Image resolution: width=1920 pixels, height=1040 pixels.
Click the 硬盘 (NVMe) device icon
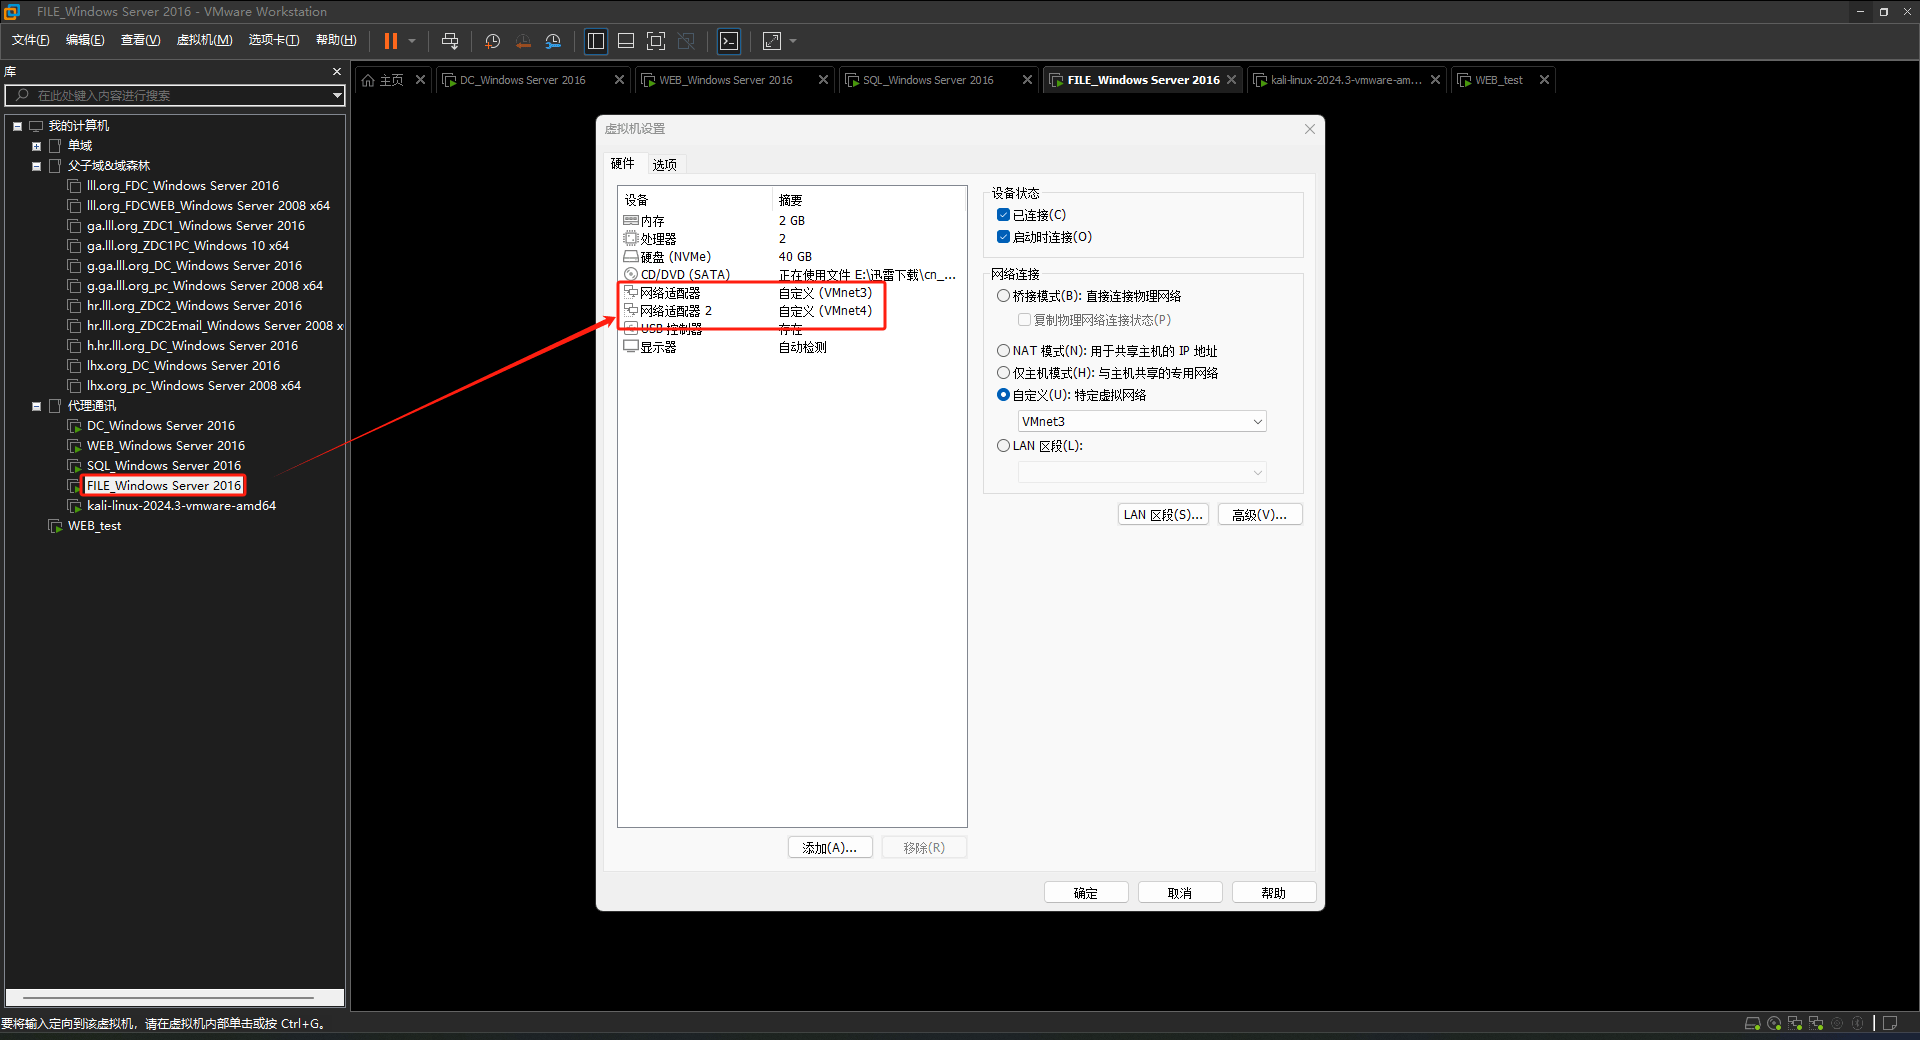[x=631, y=256]
